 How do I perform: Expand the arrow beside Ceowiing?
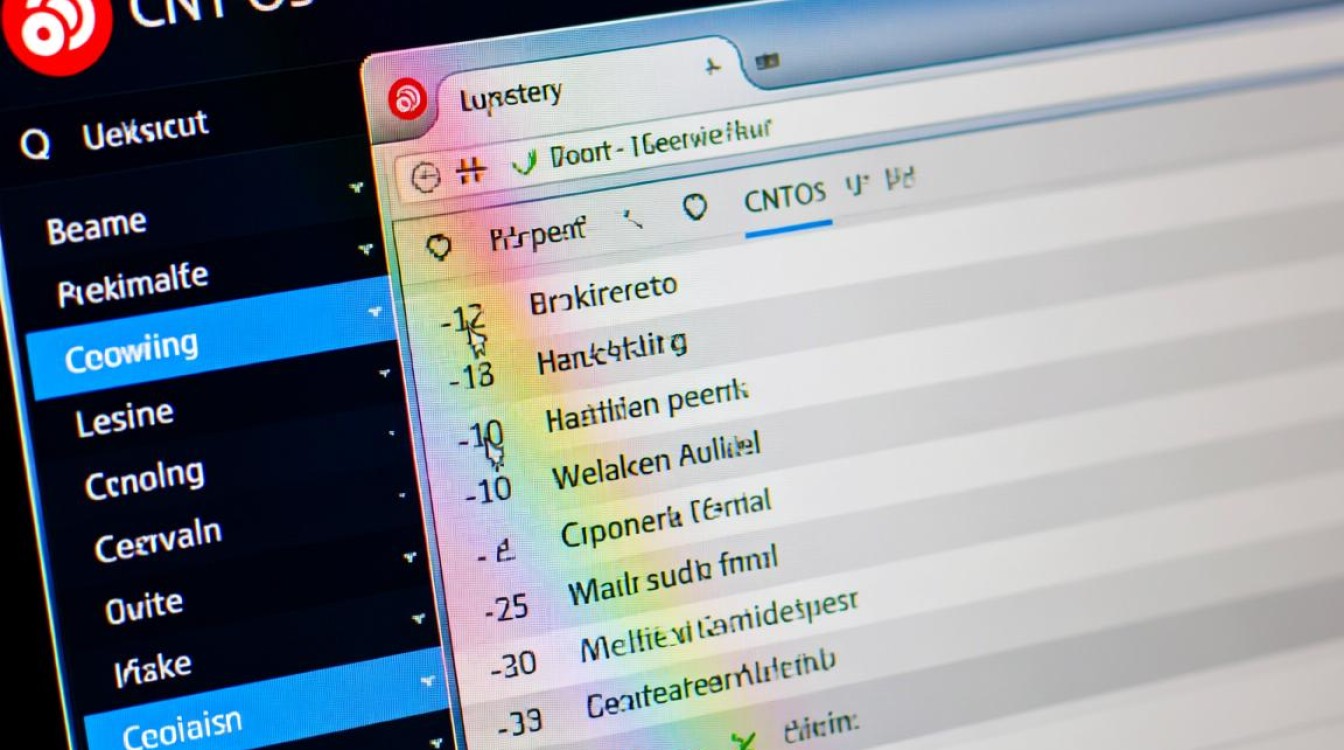375,312
